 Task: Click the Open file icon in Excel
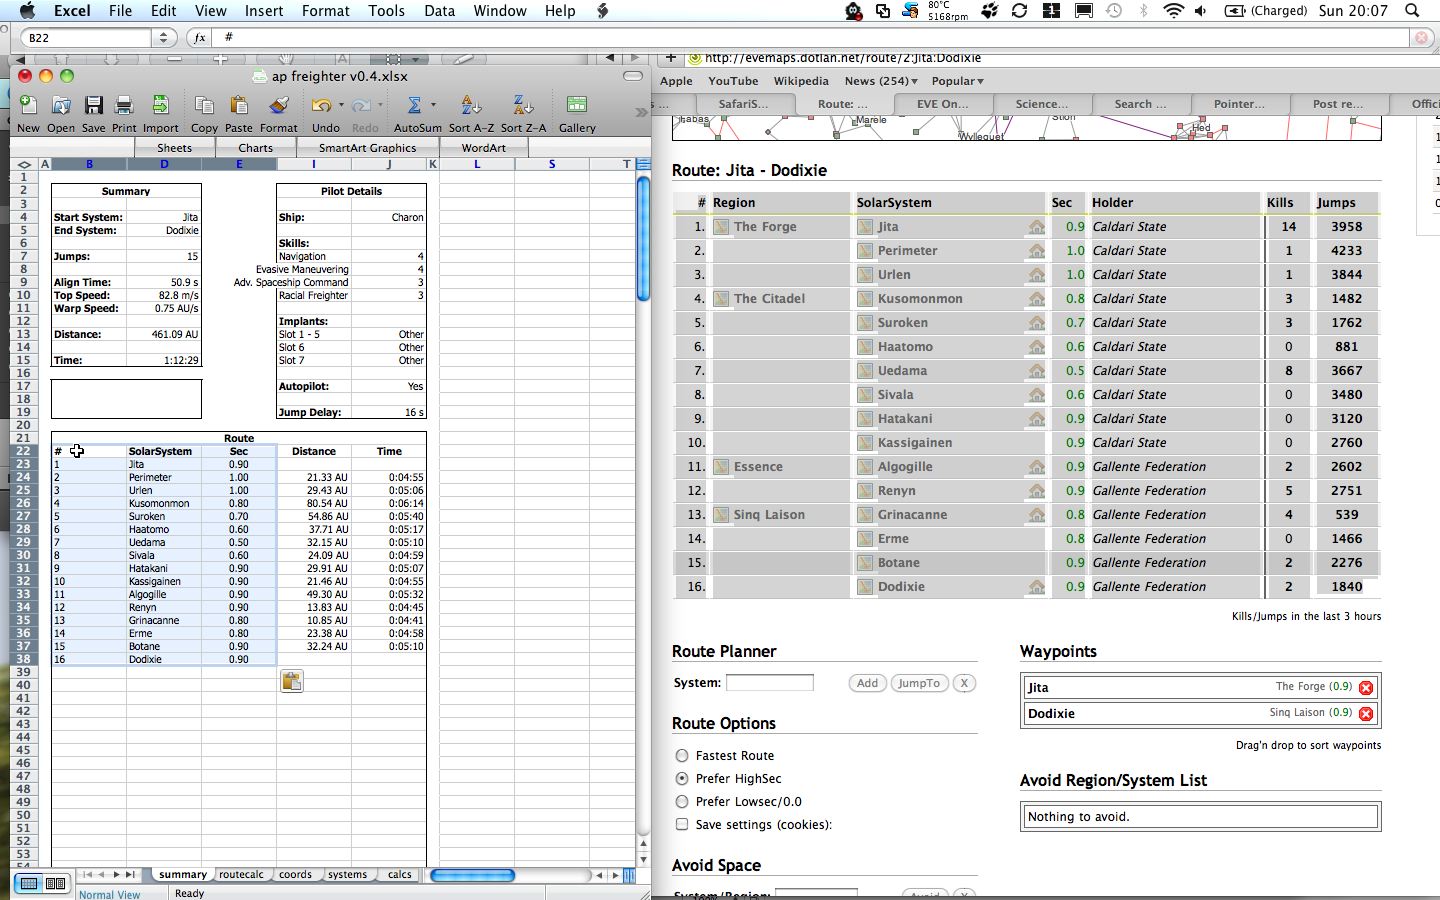point(61,106)
